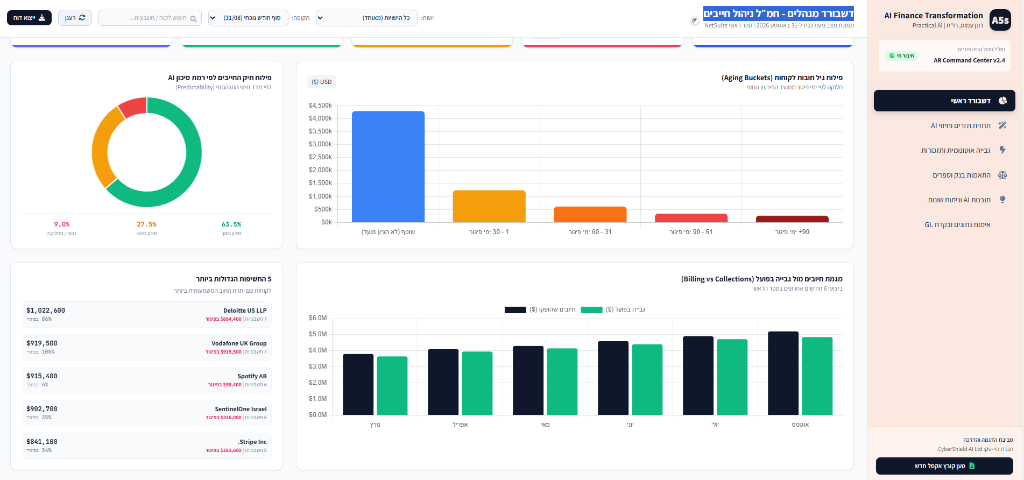Click the A5s logo badge
This screenshot has width=1024, height=480.
[1000, 20]
